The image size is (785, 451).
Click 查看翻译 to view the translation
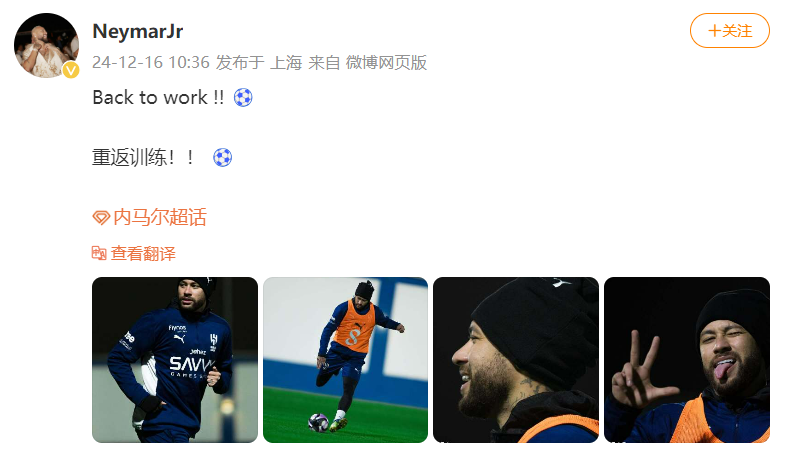(143, 253)
